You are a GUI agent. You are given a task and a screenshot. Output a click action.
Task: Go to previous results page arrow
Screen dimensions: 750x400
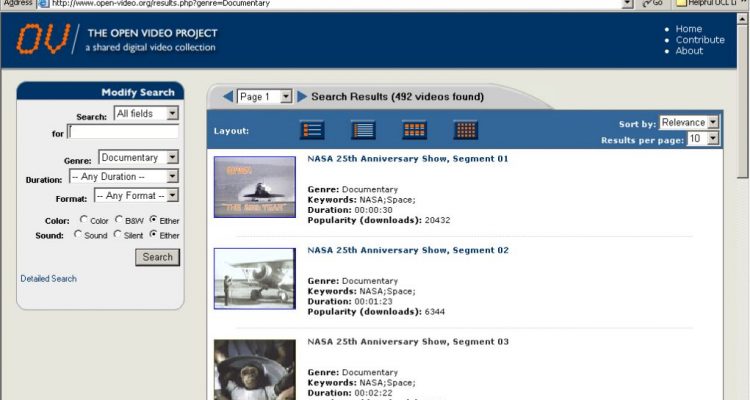pyautogui.click(x=228, y=96)
